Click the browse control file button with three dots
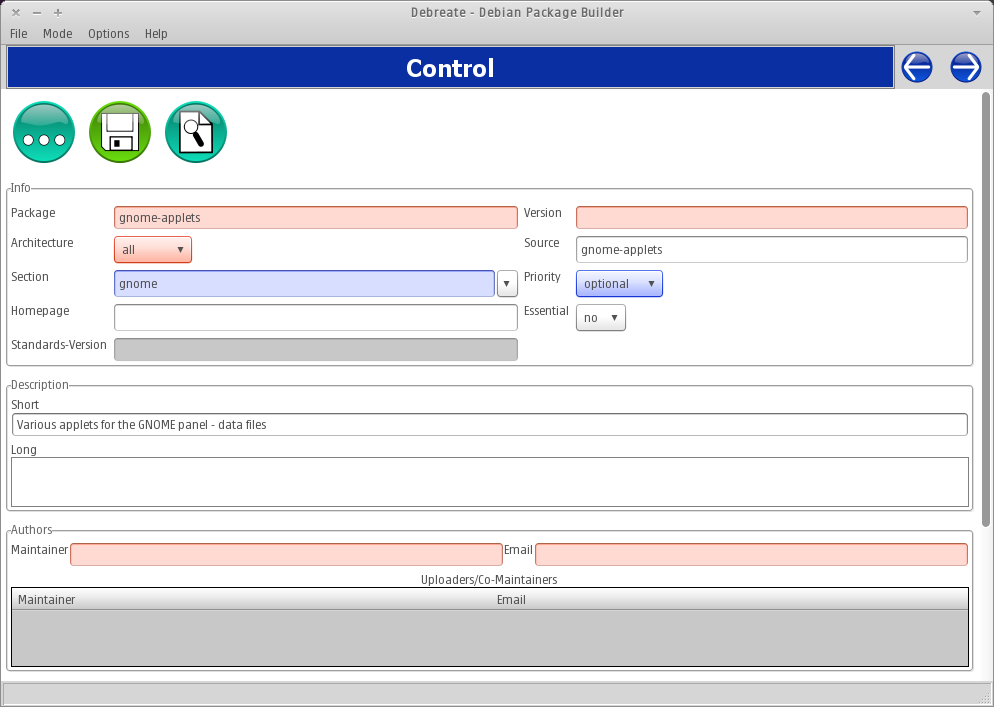The image size is (994, 707). (44, 132)
